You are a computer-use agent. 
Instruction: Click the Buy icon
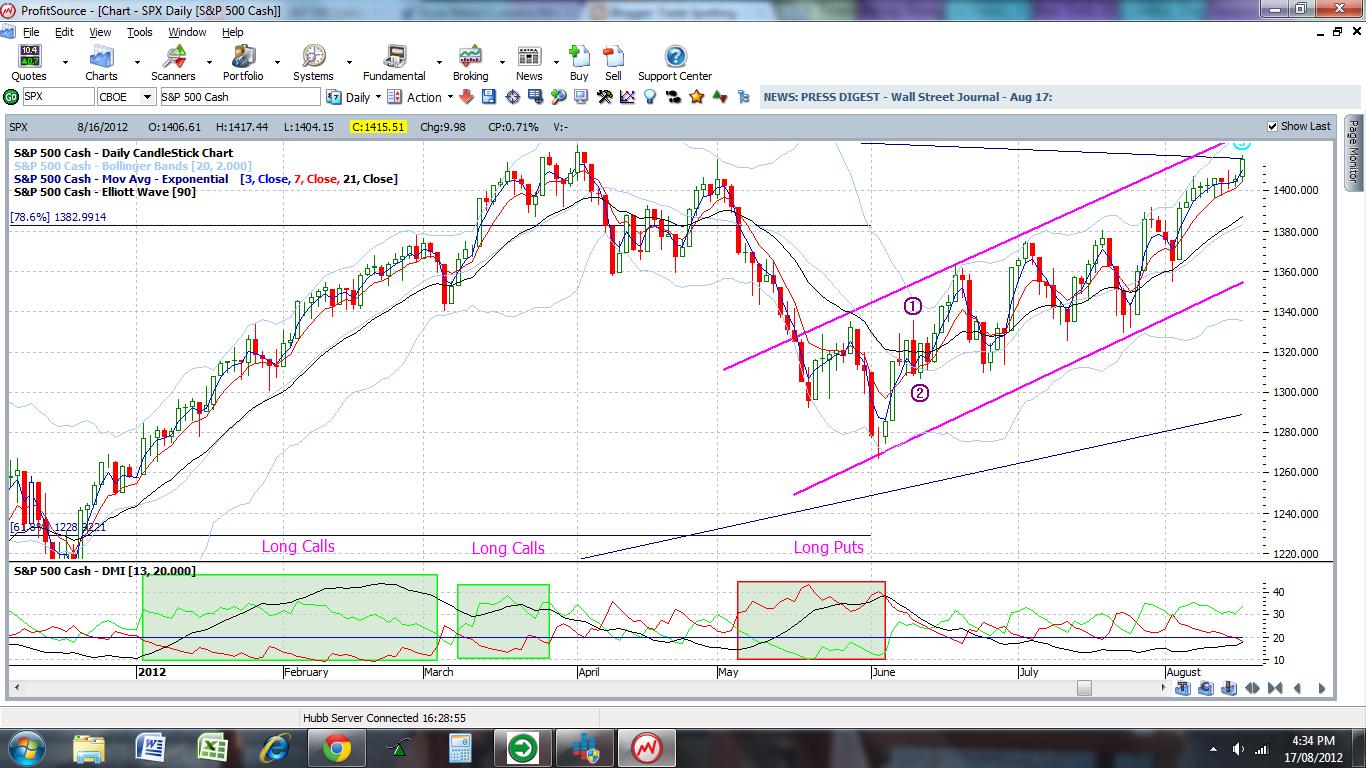pos(579,63)
